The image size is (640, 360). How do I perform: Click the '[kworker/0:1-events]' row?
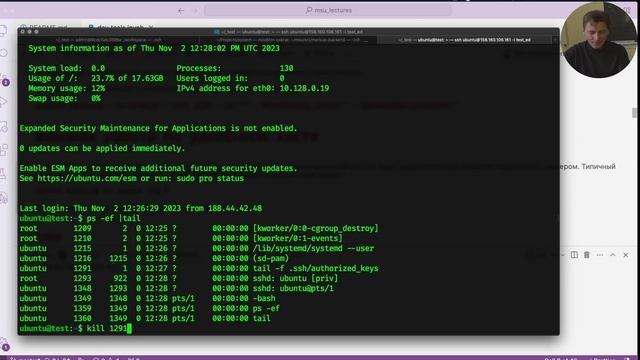181,238
